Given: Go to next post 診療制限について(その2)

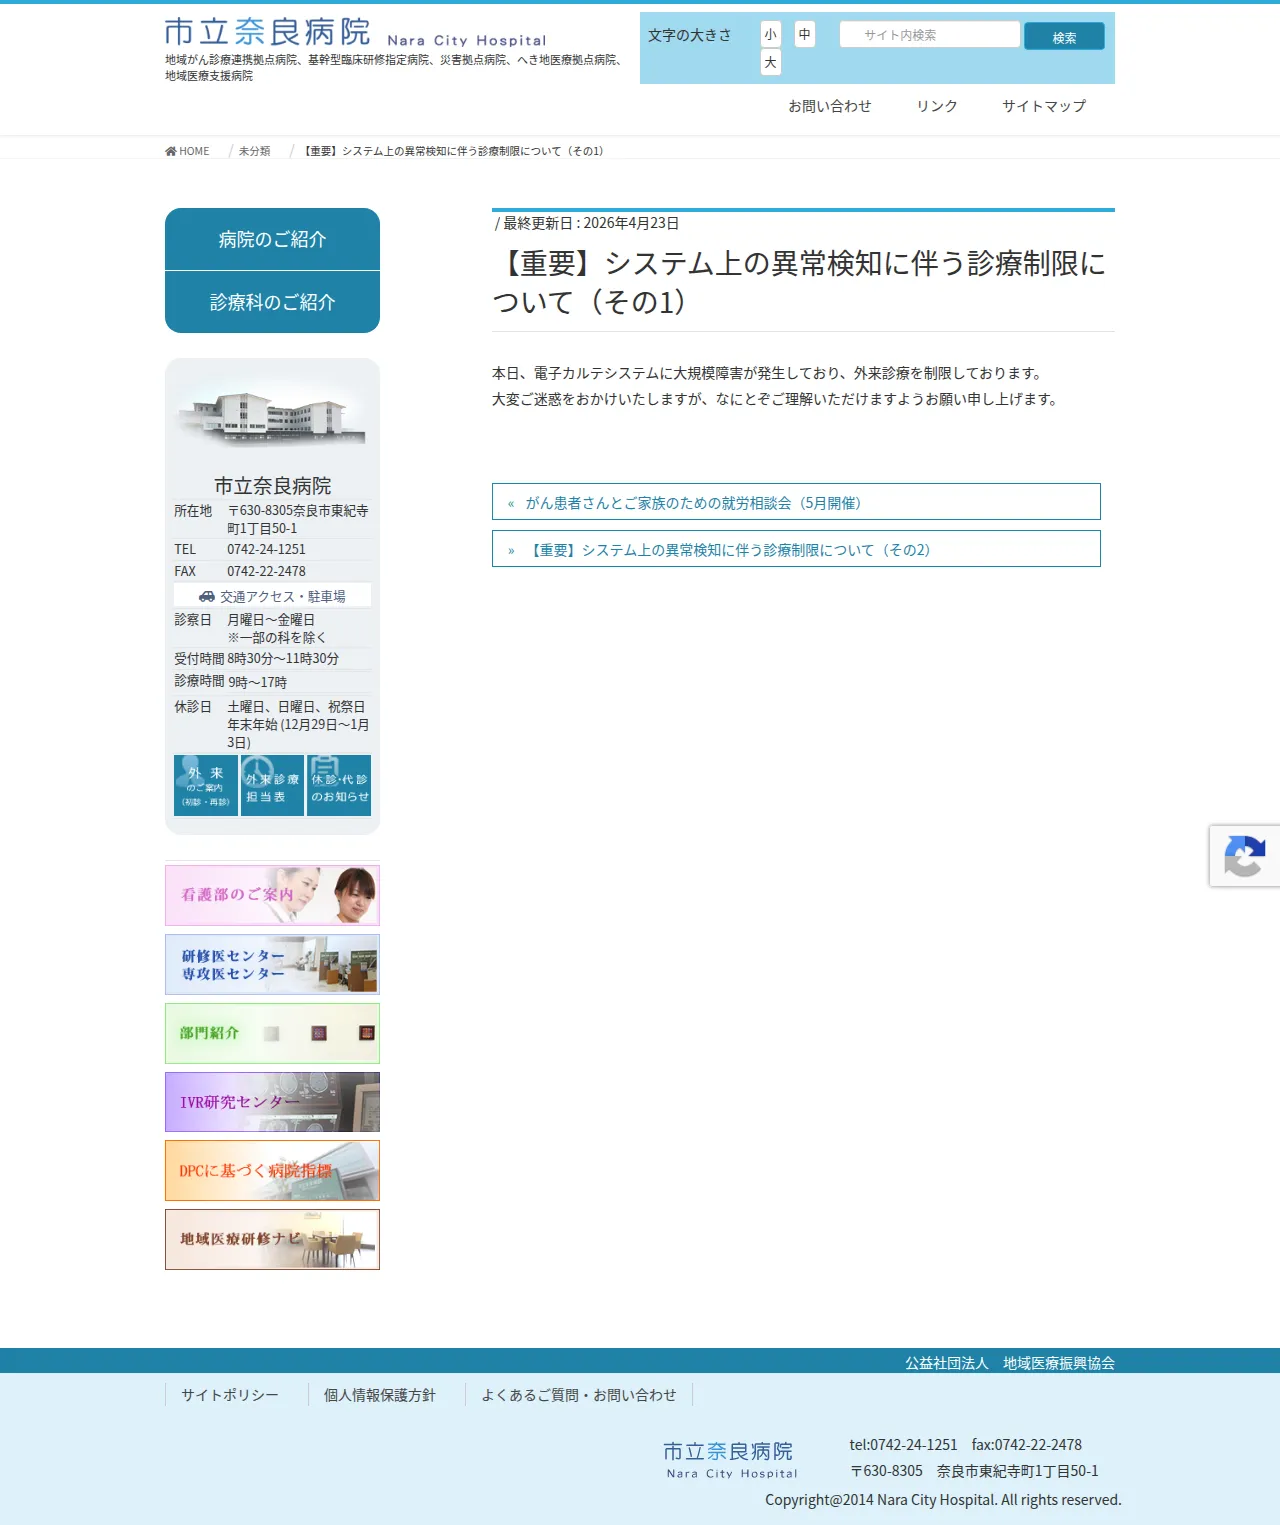Looking at the screenshot, I should pos(796,549).
